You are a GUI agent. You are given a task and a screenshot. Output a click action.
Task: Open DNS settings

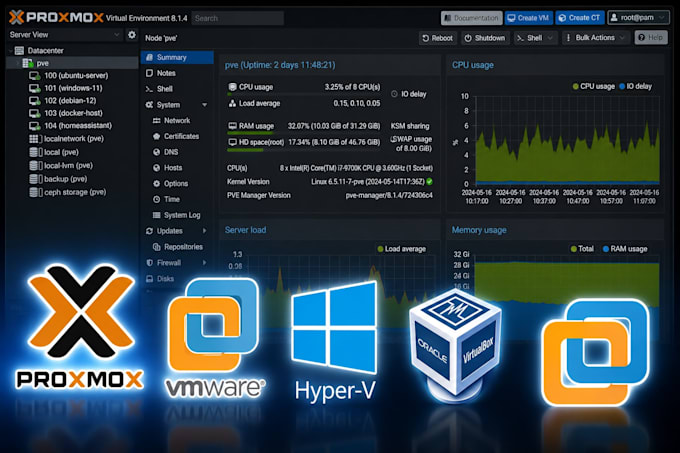pyautogui.click(x=165, y=152)
